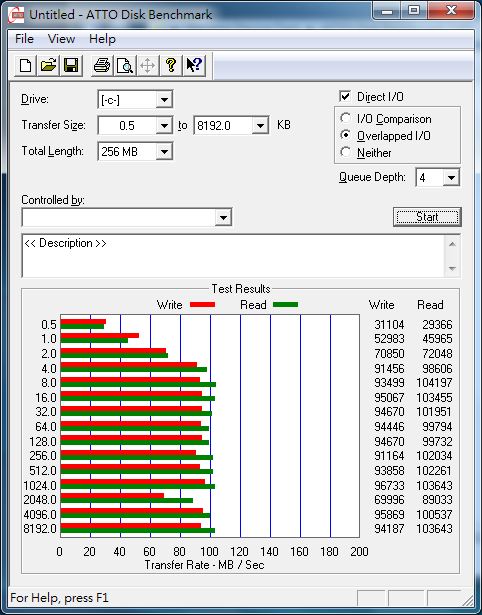Expand the Drive dropdown
Viewport: 482px width, 615px height.
coord(164,100)
